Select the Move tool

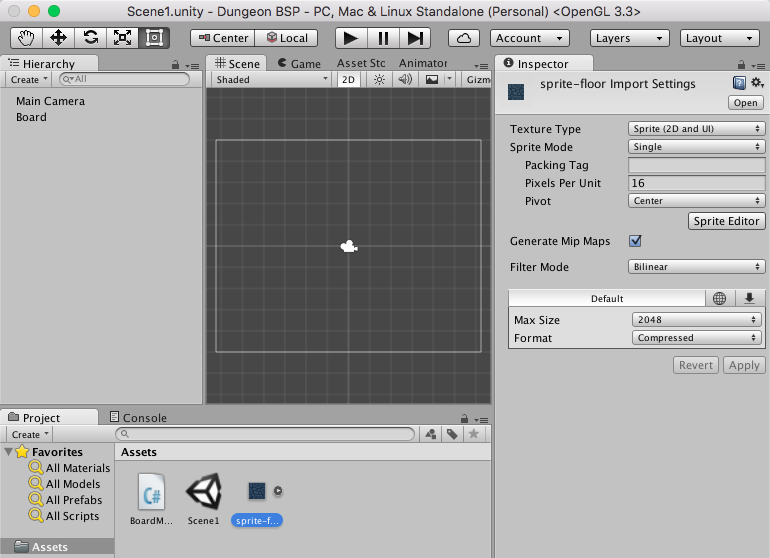click(x=58, y=38)
